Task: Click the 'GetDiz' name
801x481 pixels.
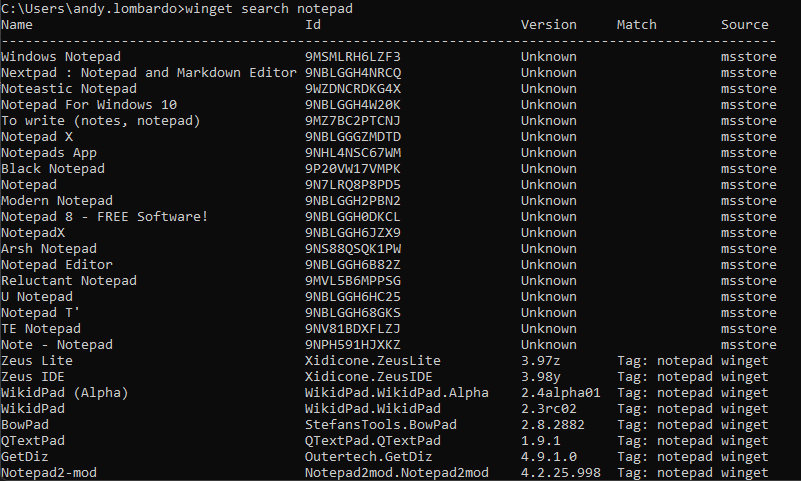Action: pos(25,457)
